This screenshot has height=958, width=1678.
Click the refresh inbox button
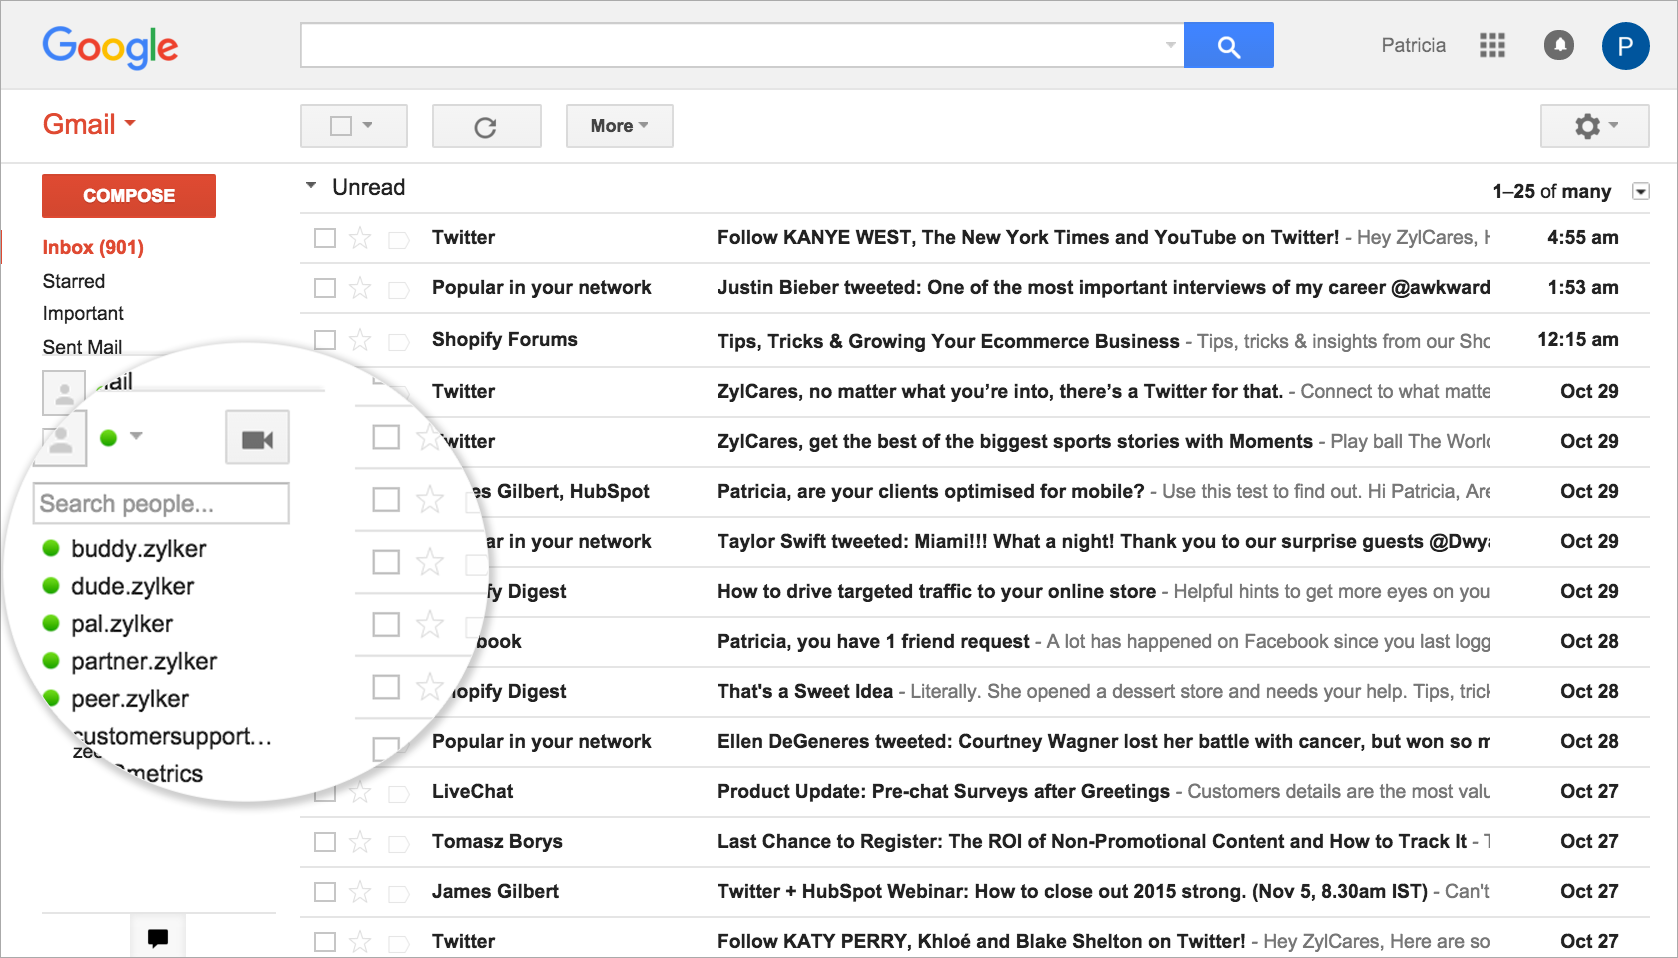pos(486,127)
